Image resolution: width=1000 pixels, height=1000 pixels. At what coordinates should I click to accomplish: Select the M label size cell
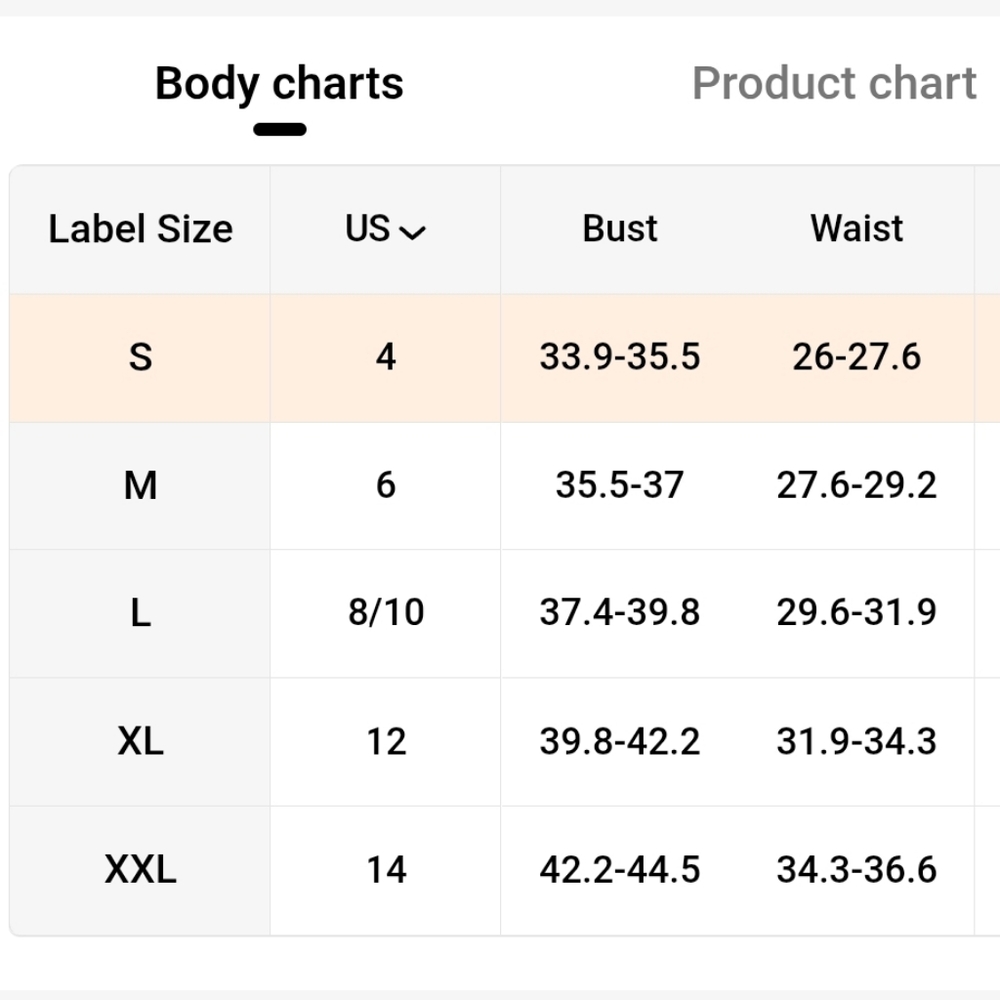point(140,485)
